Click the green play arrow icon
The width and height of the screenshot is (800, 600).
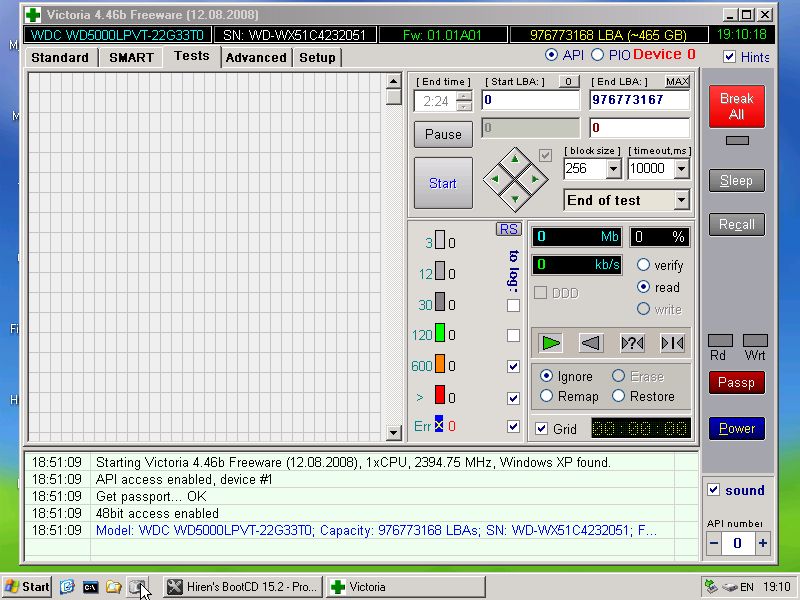[551, 343]
